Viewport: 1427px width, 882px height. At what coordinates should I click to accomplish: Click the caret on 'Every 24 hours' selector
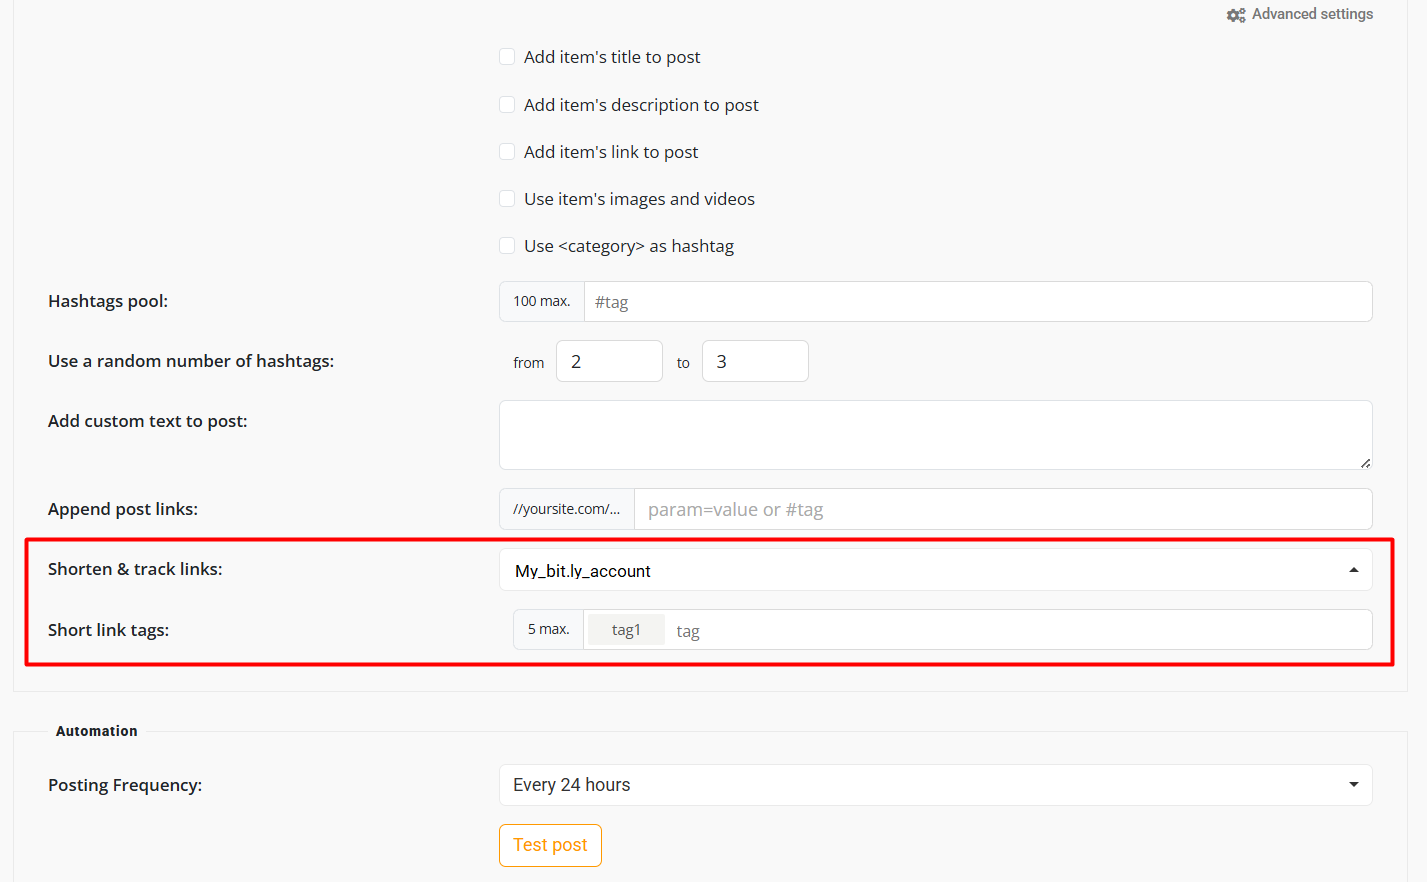pos(1353,785)
